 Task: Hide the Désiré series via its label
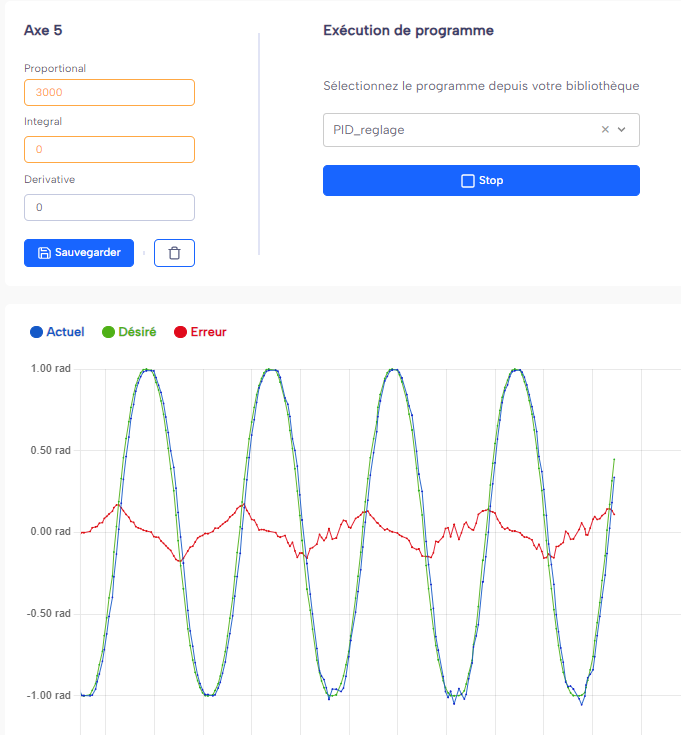[x=137, y=332]
